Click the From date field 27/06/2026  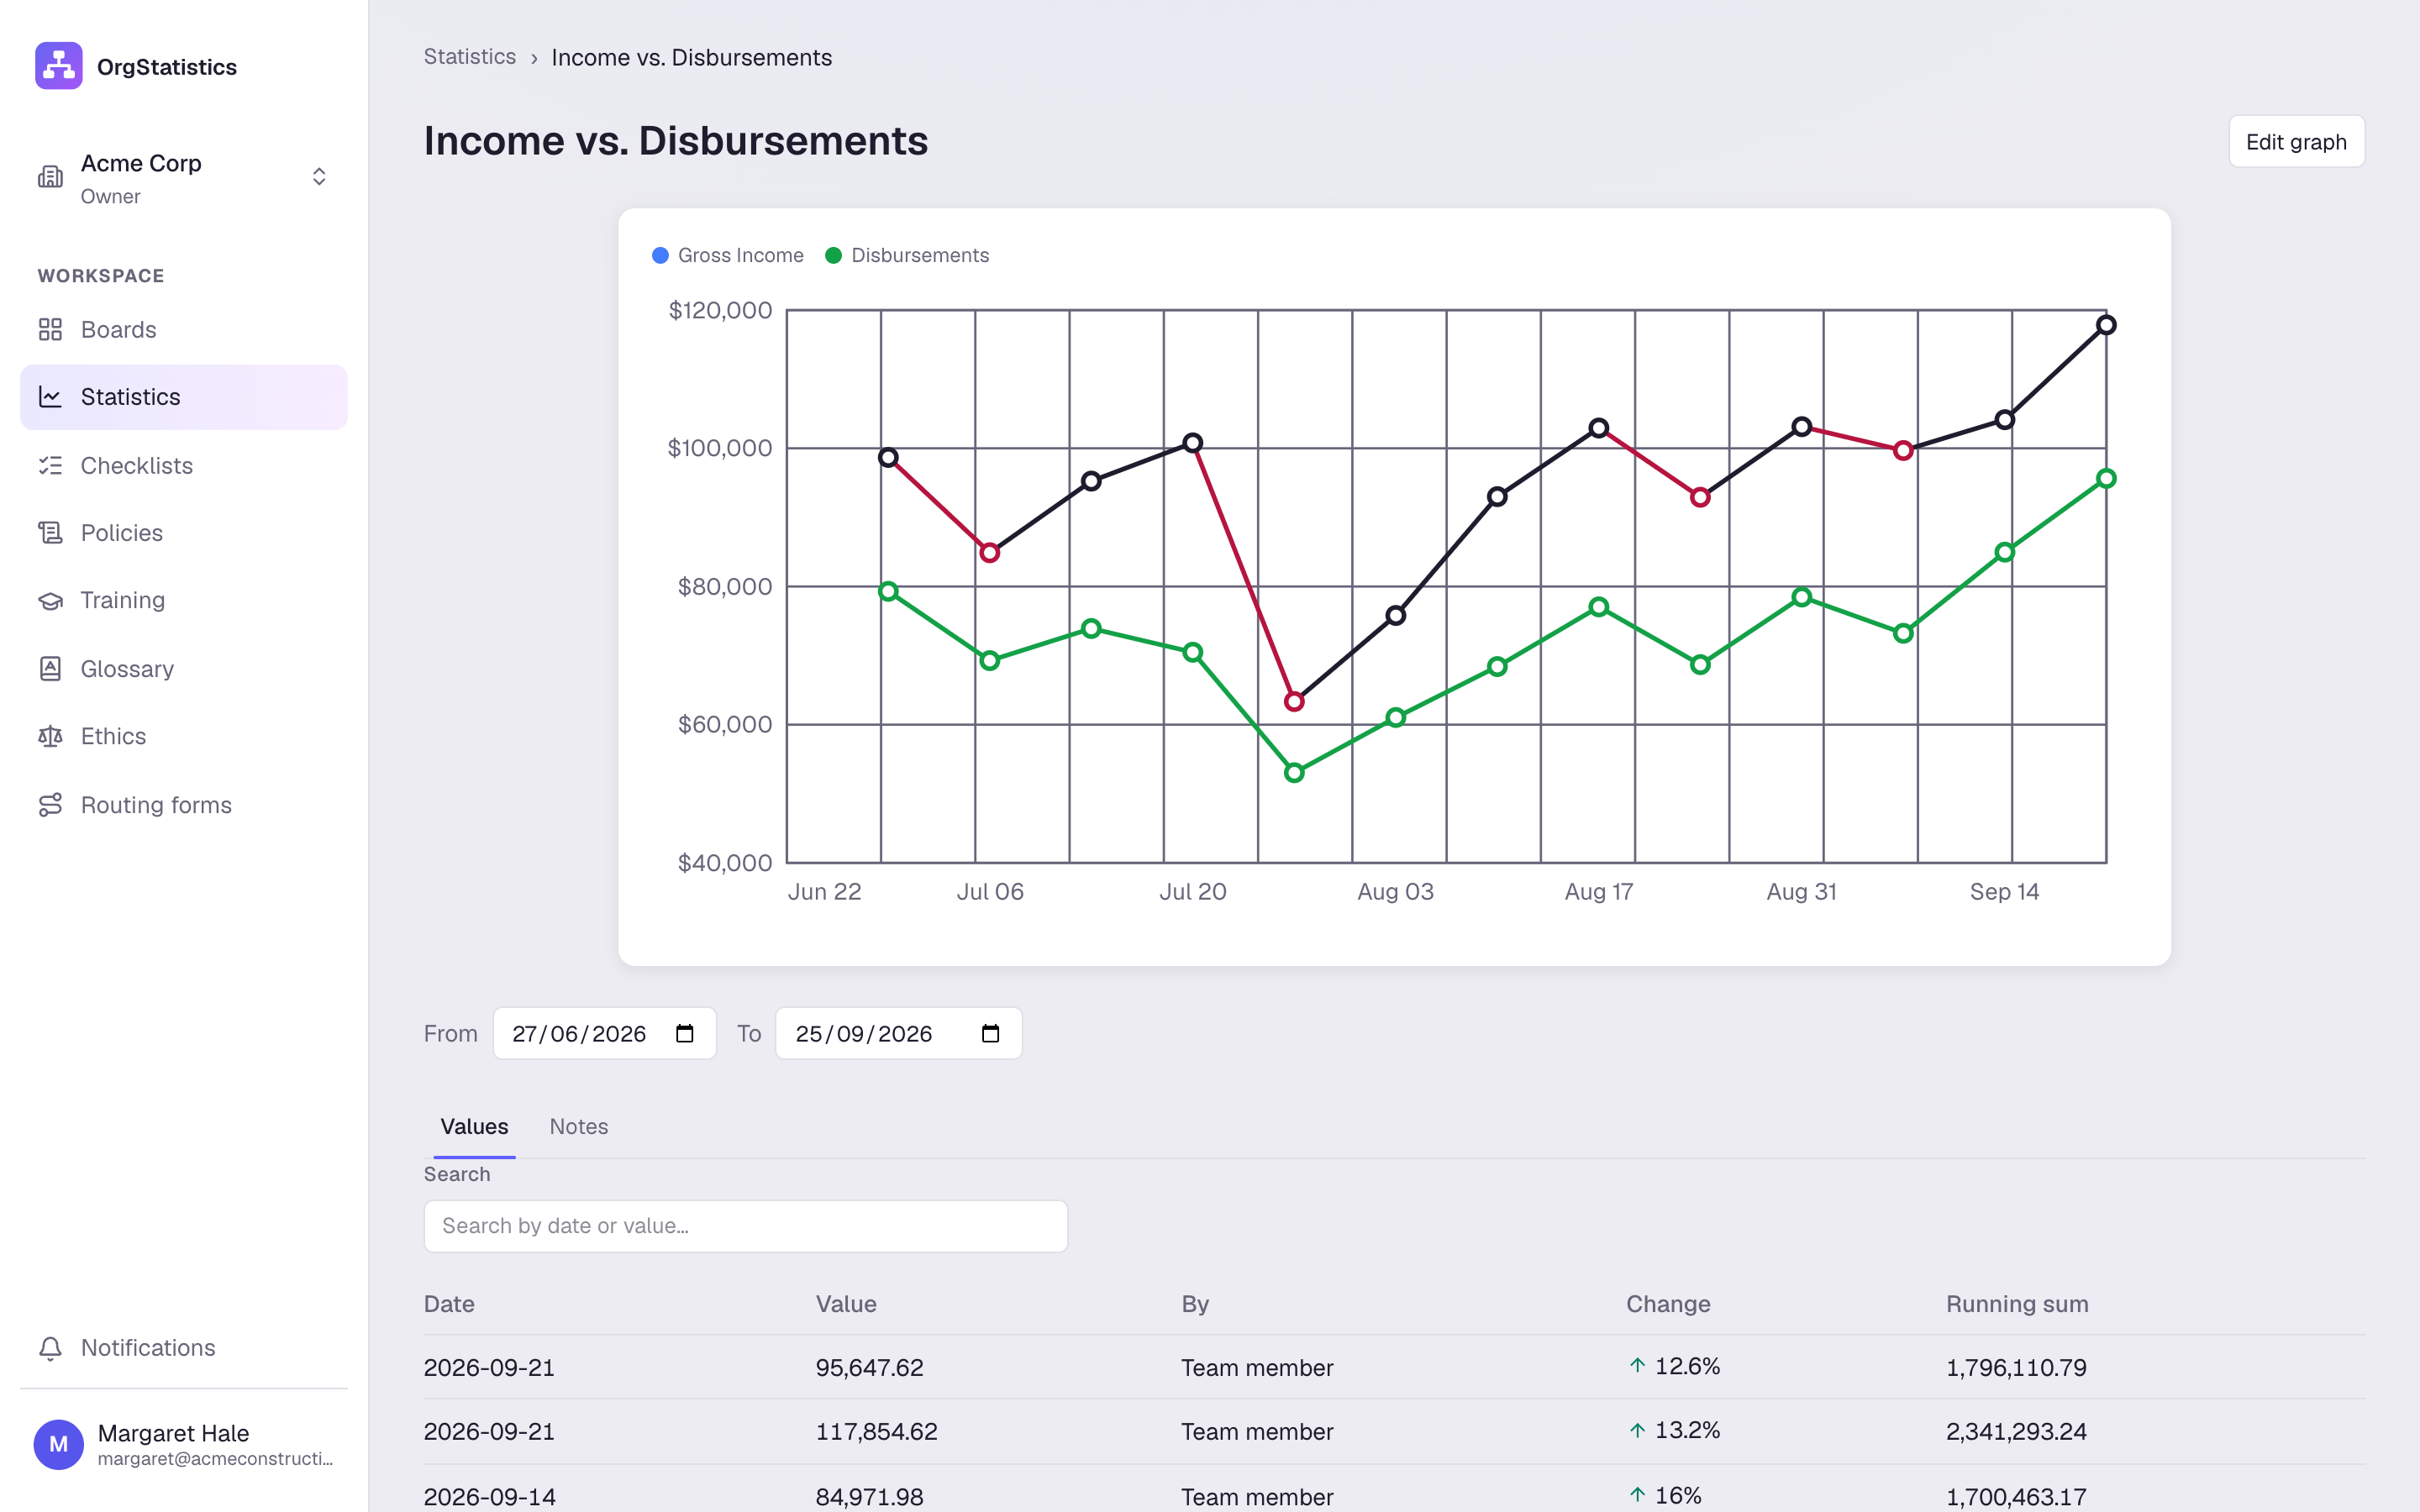tap(604, 1033)
